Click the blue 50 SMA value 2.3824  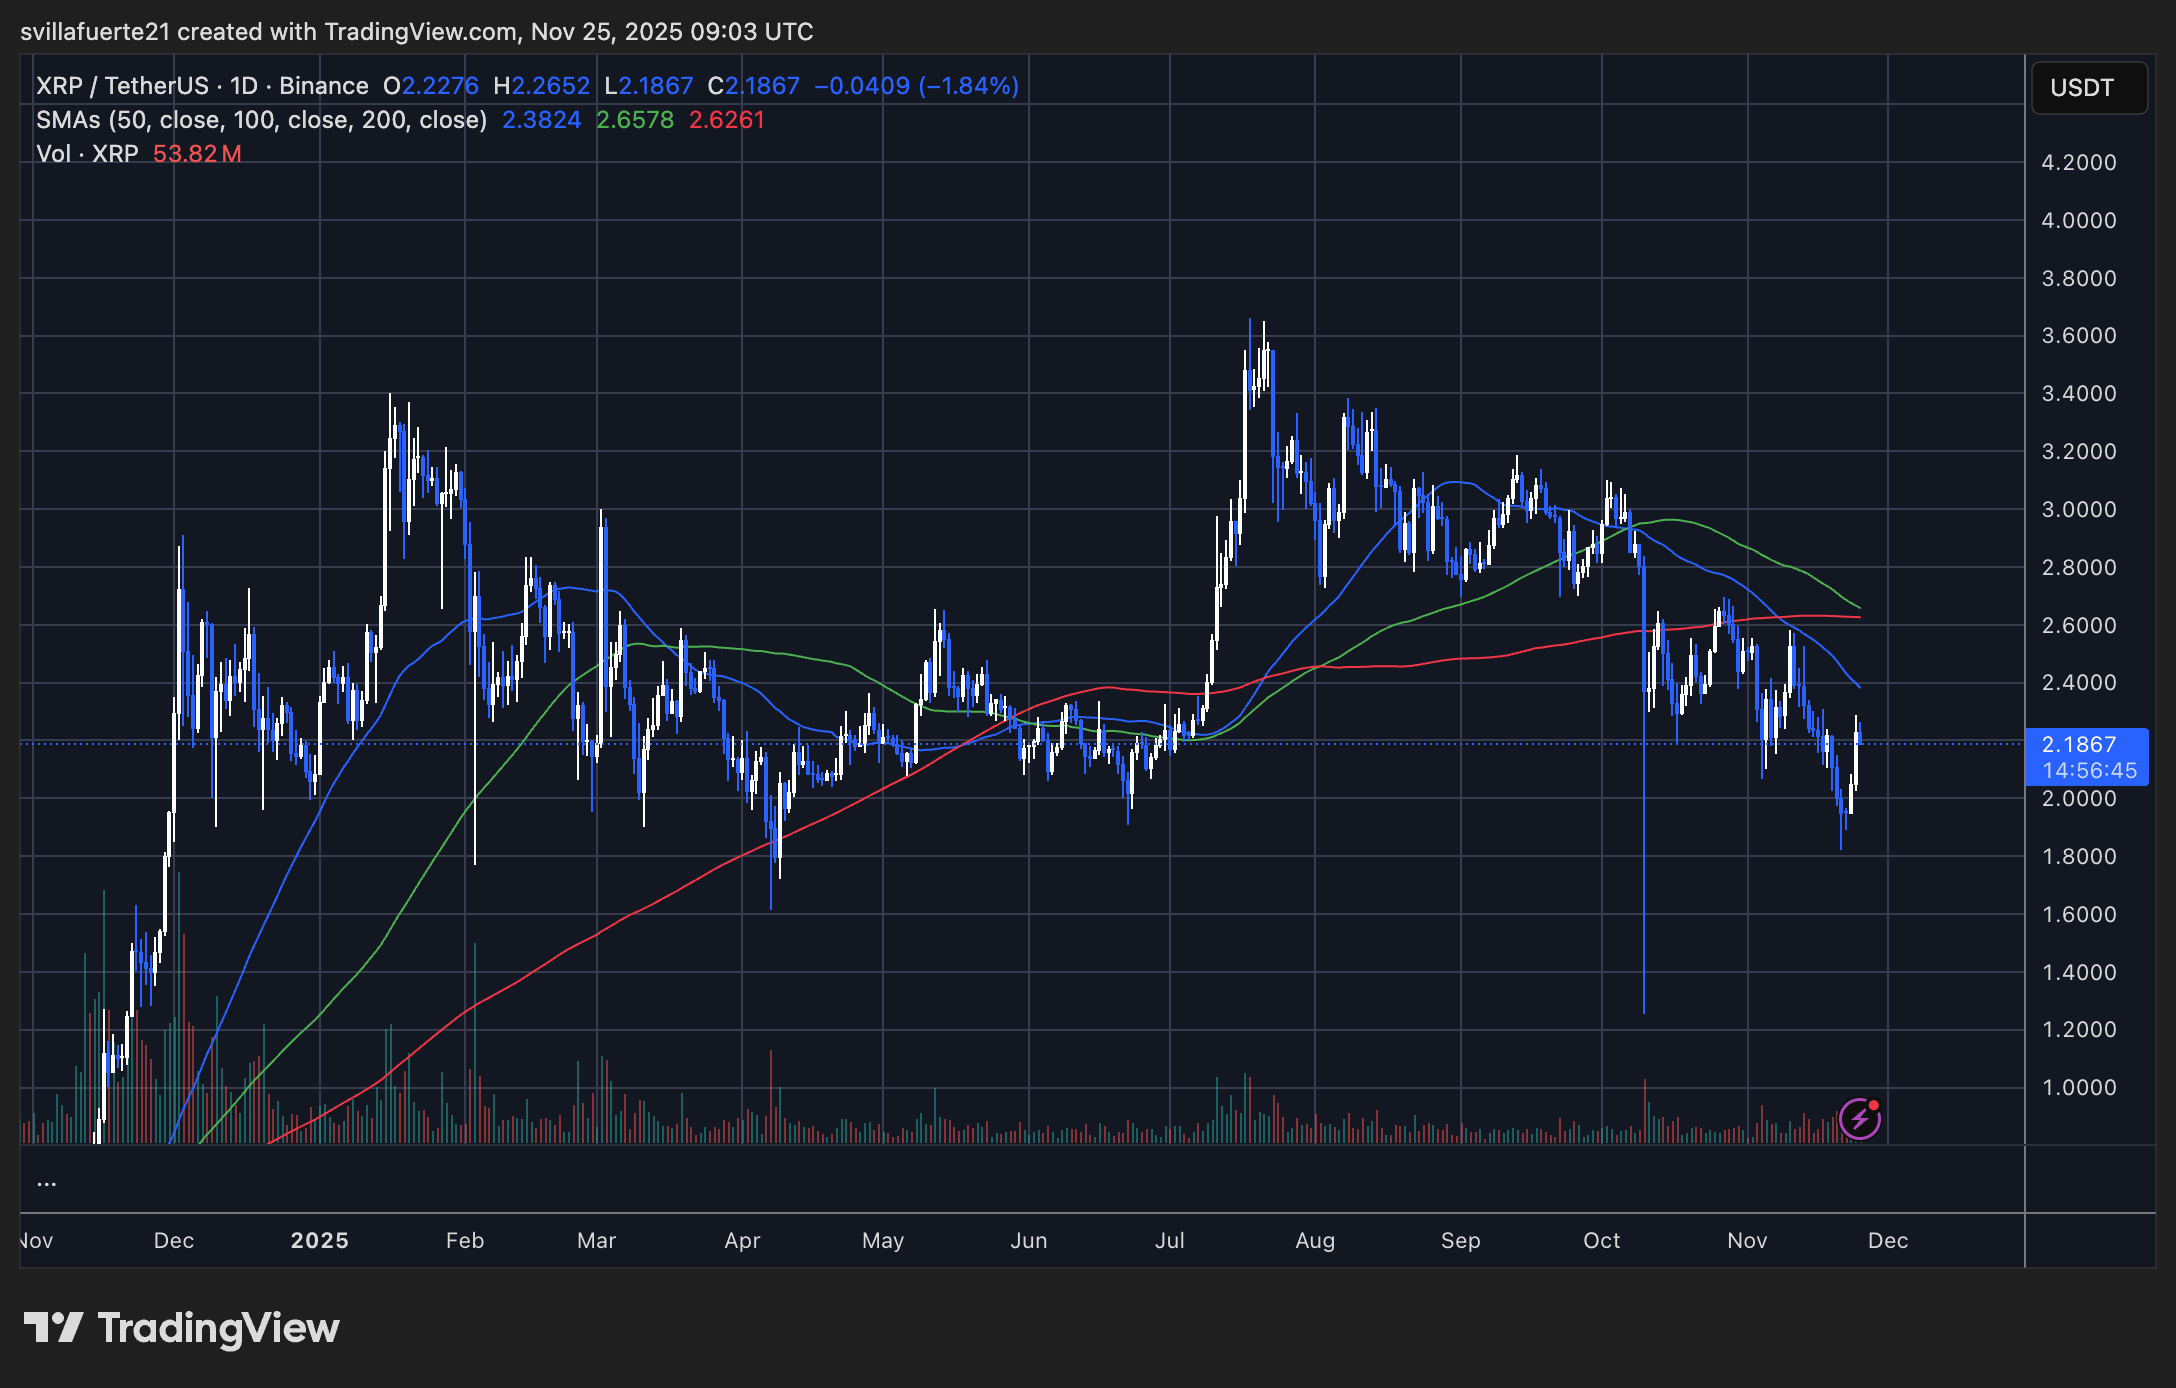tap(541, 120)
